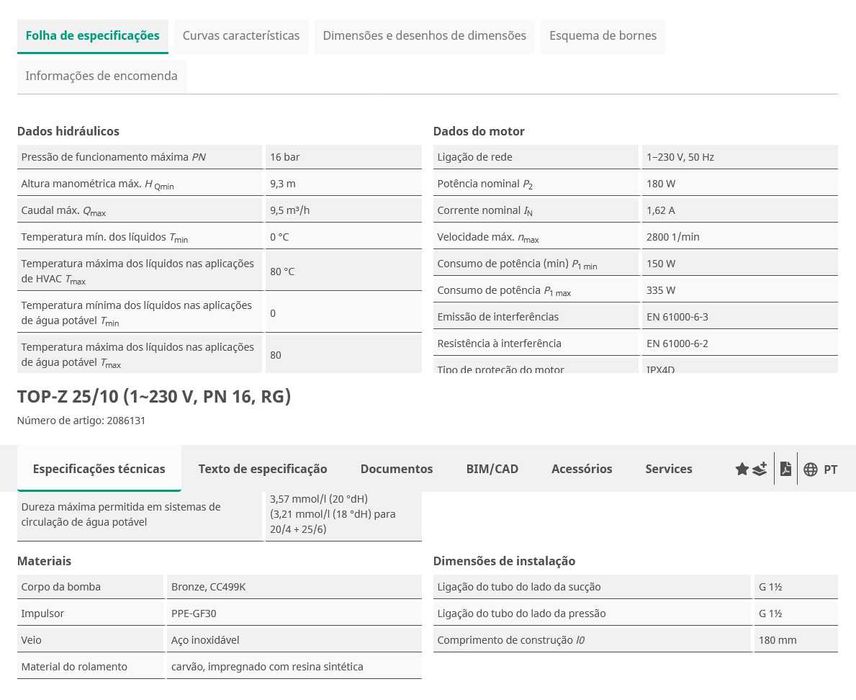Viewport: 856px width, 700px height.
Task: Switch to Esquema de bornes tab
Action: click(603, 35)
